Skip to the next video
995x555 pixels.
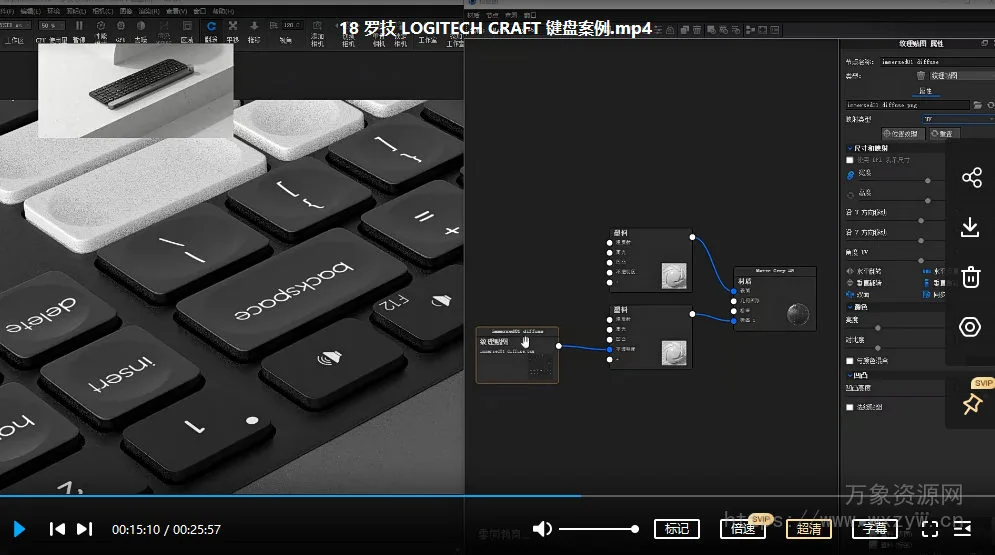85,529
